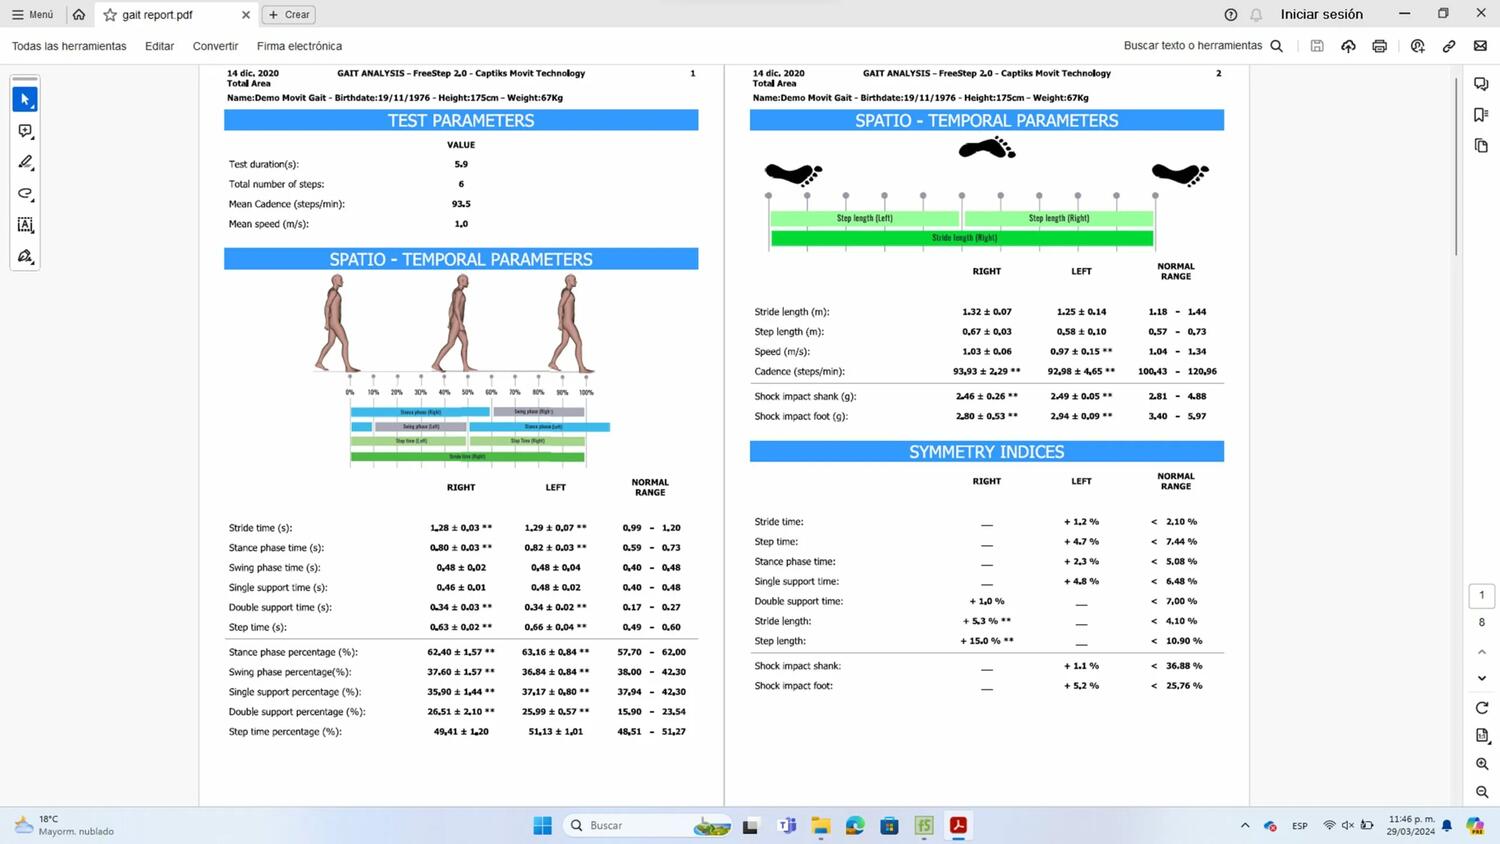Open the Menú hamburger menu

click(32, 15)
